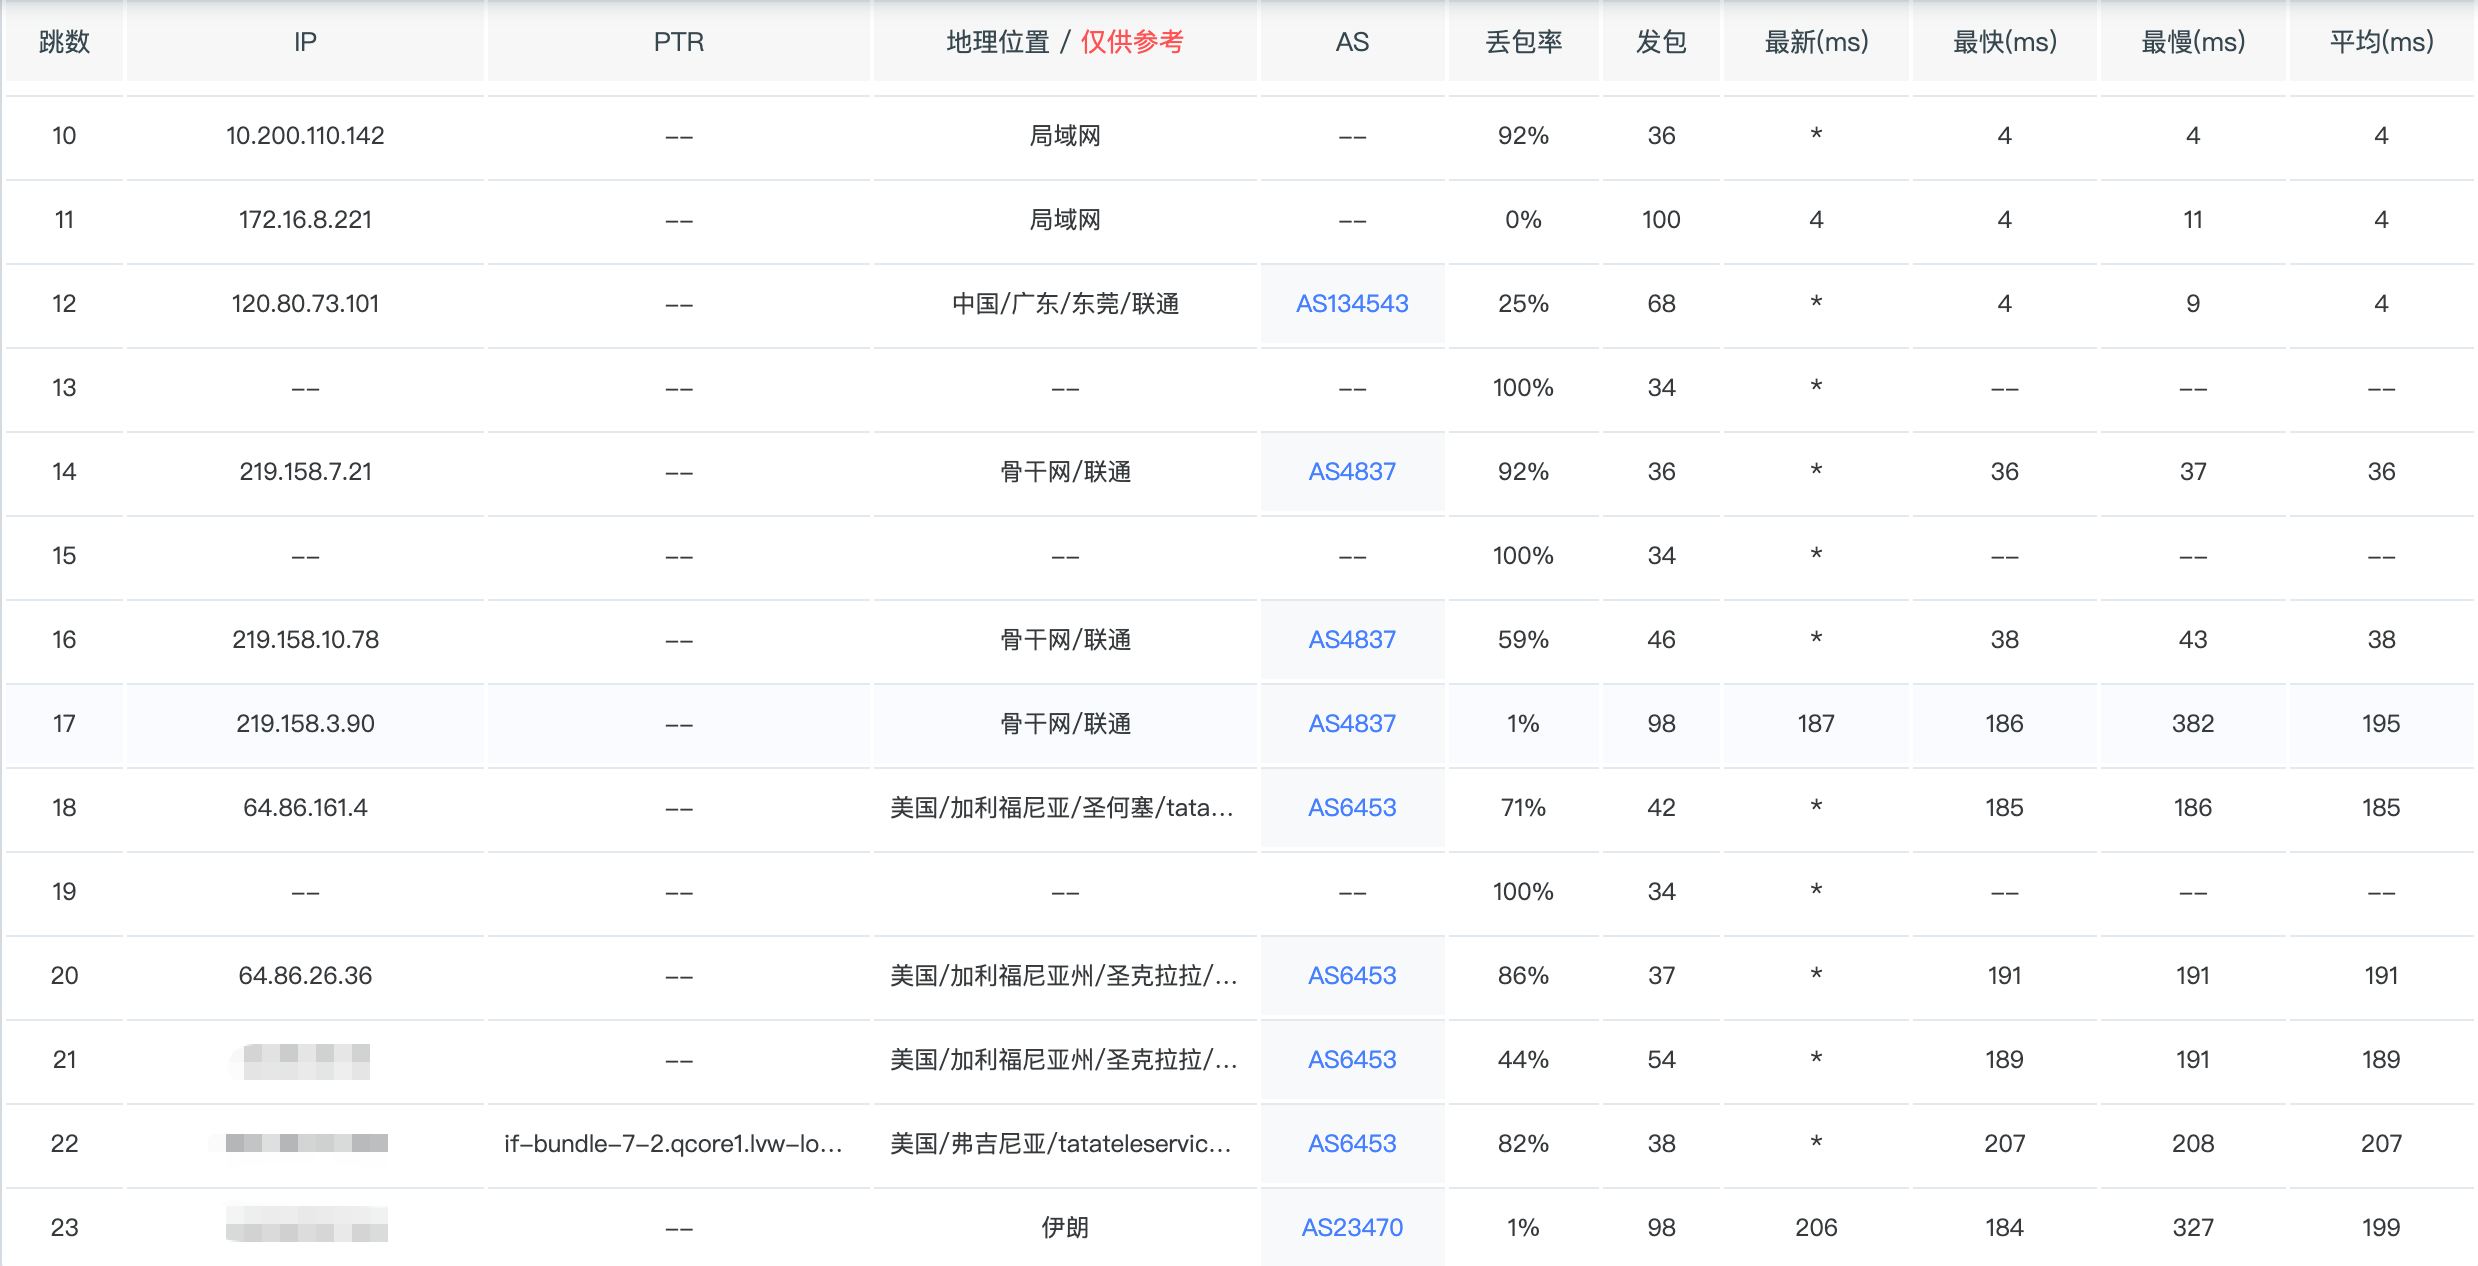Click the AS6453 link for 64.86.26.36
The image size is (2478, 1266).
tap(1351, 975)
